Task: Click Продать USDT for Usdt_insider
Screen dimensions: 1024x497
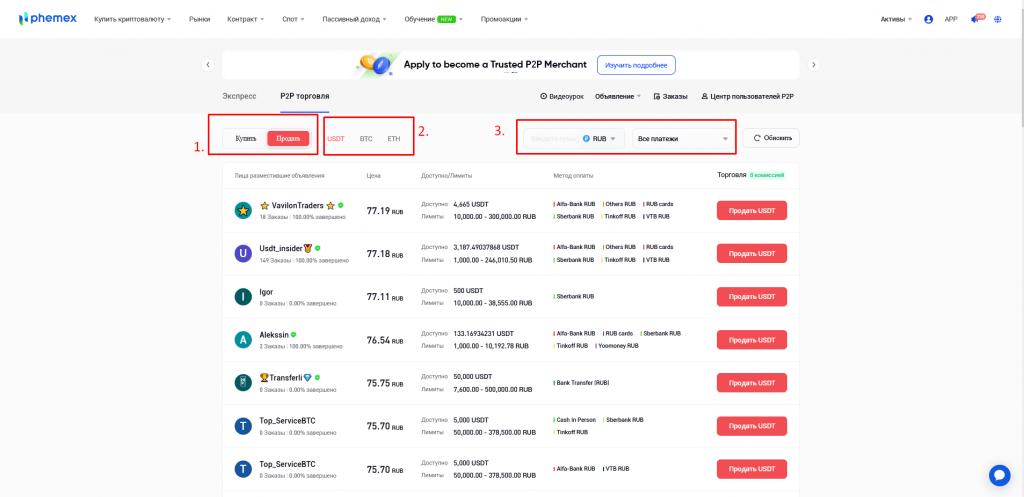Action: coord(752,253)
